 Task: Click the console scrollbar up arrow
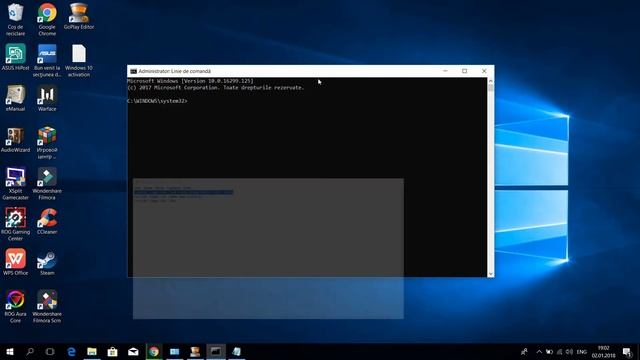point(491,81)
